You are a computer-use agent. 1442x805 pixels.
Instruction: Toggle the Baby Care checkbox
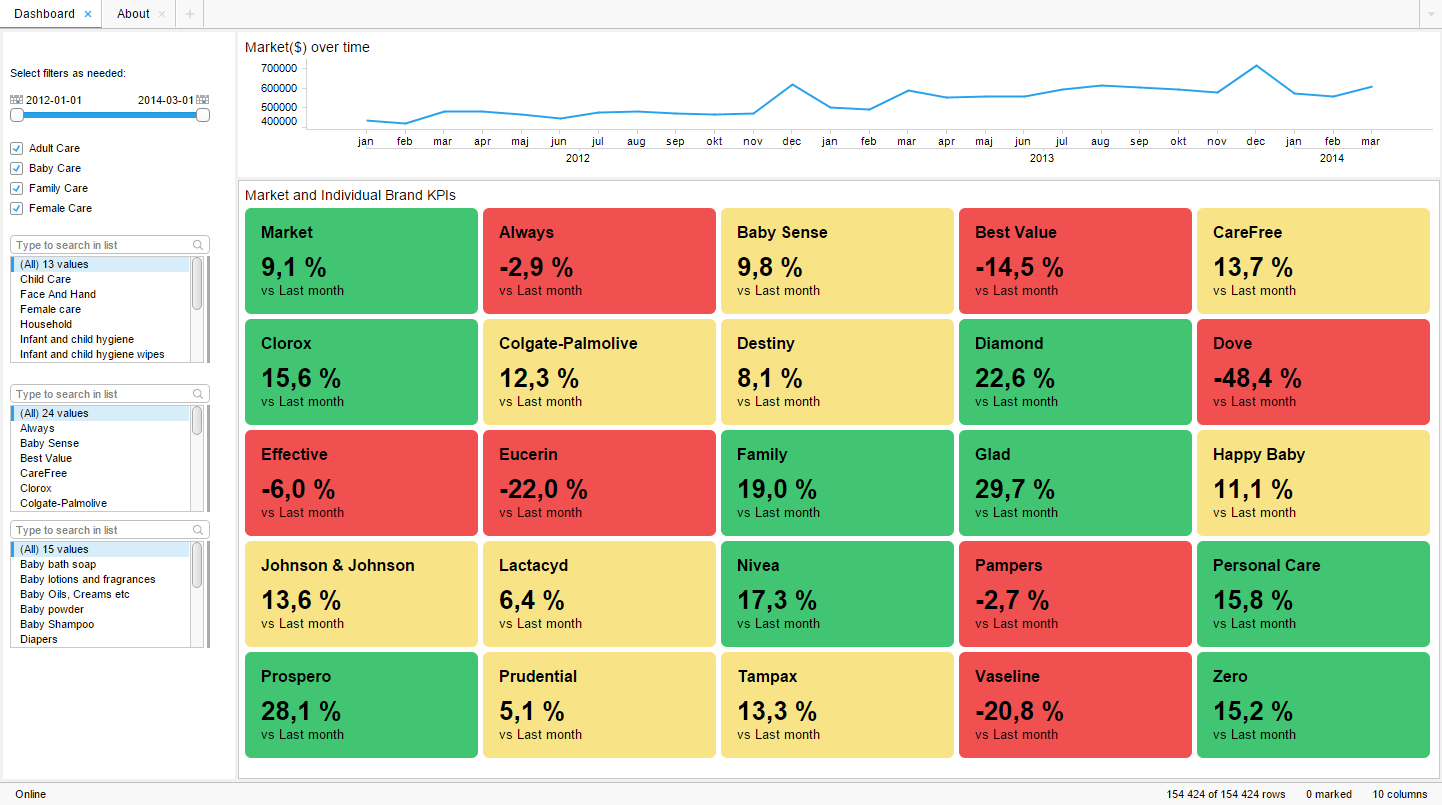click(x=16, y=168)
